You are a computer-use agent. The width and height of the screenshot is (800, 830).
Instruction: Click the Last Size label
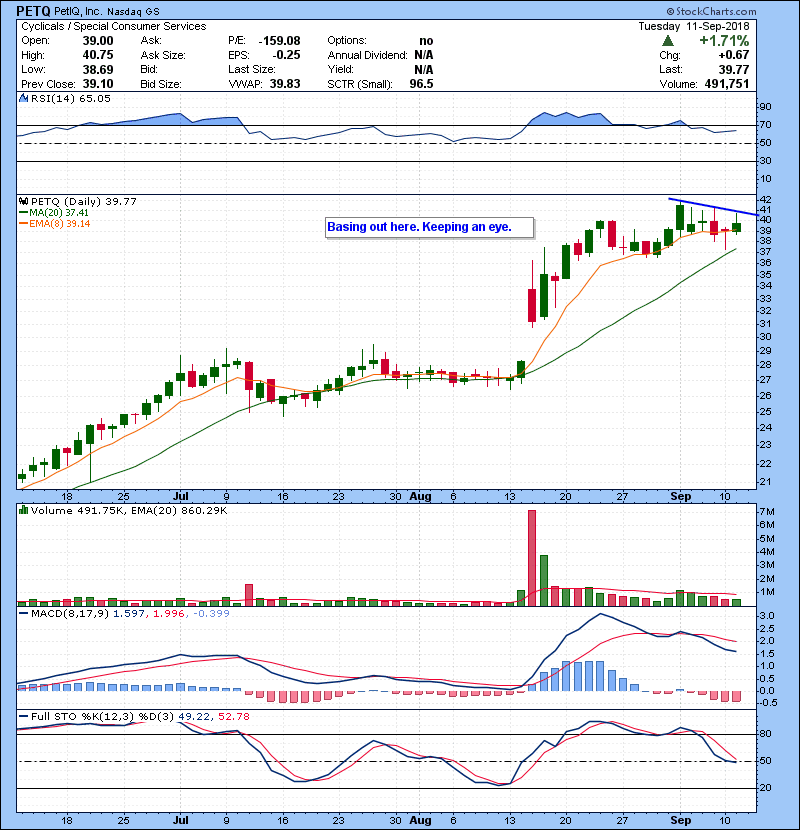(x=251, y=69)
